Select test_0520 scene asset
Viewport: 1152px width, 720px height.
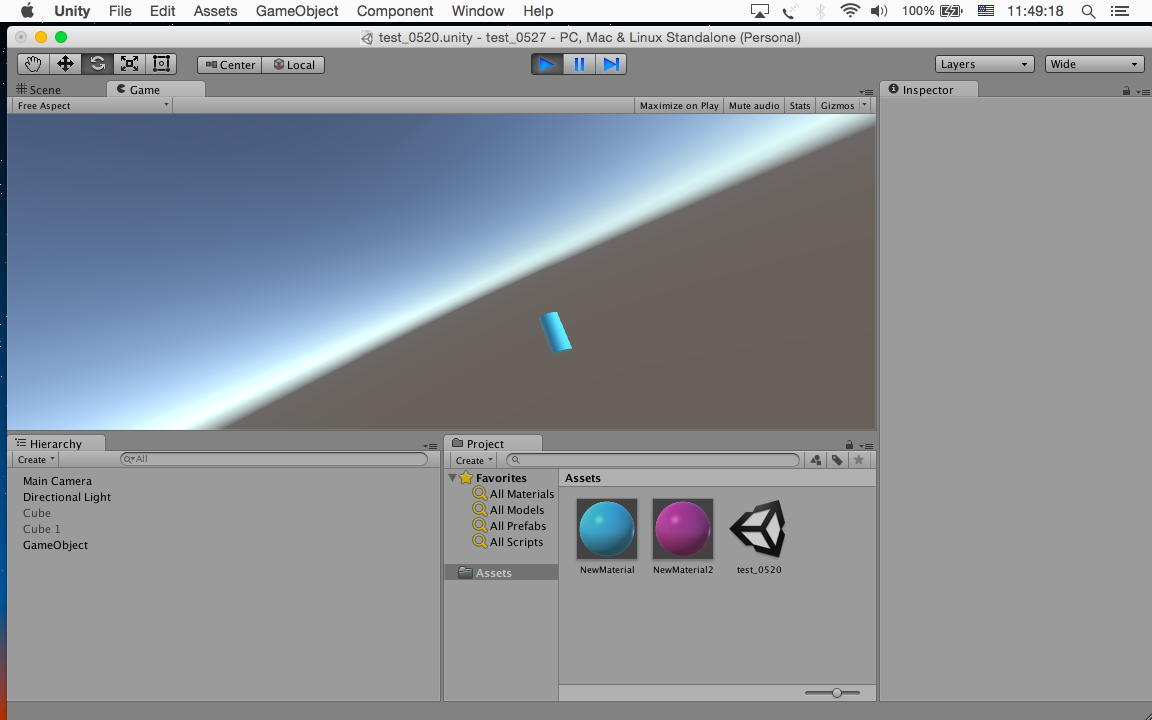click(x=759, y=536)
